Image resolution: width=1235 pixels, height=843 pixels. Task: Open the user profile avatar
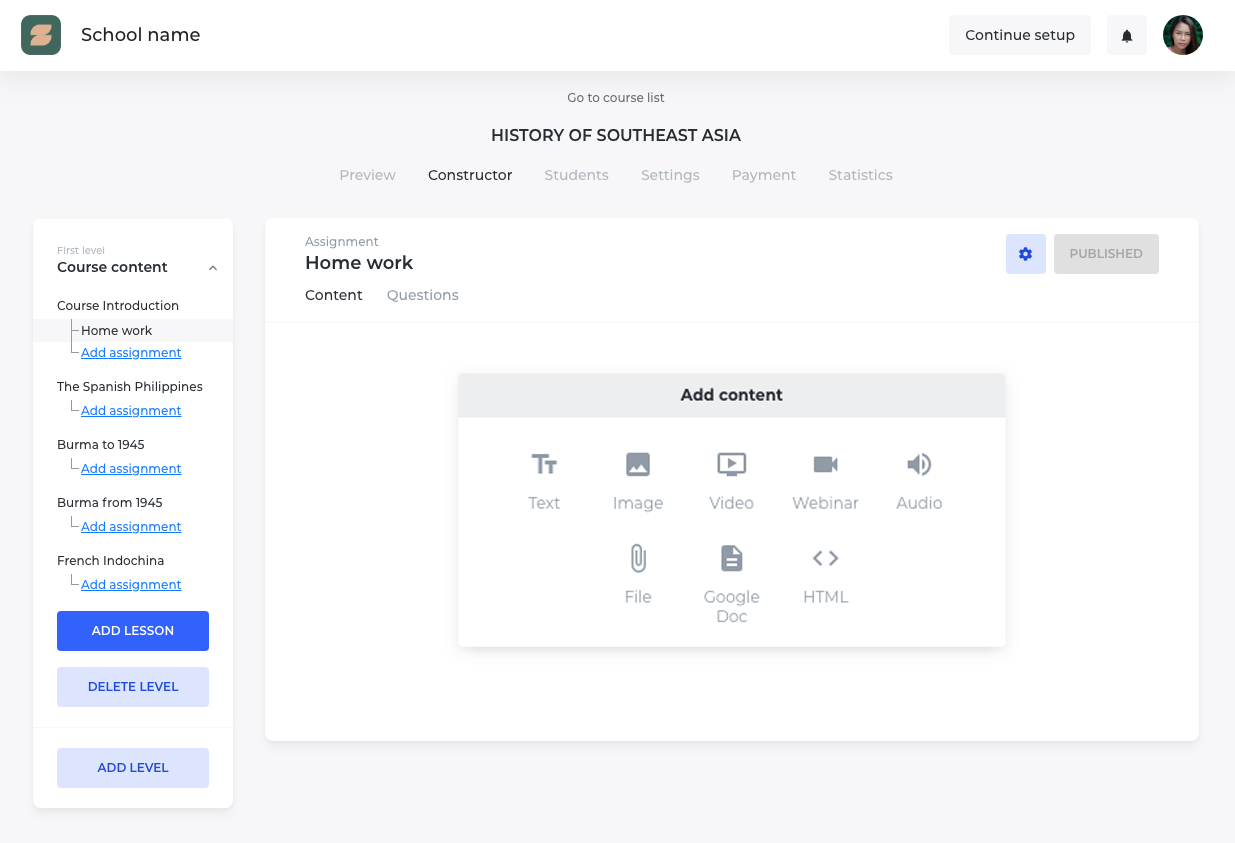coord(1182,34)
